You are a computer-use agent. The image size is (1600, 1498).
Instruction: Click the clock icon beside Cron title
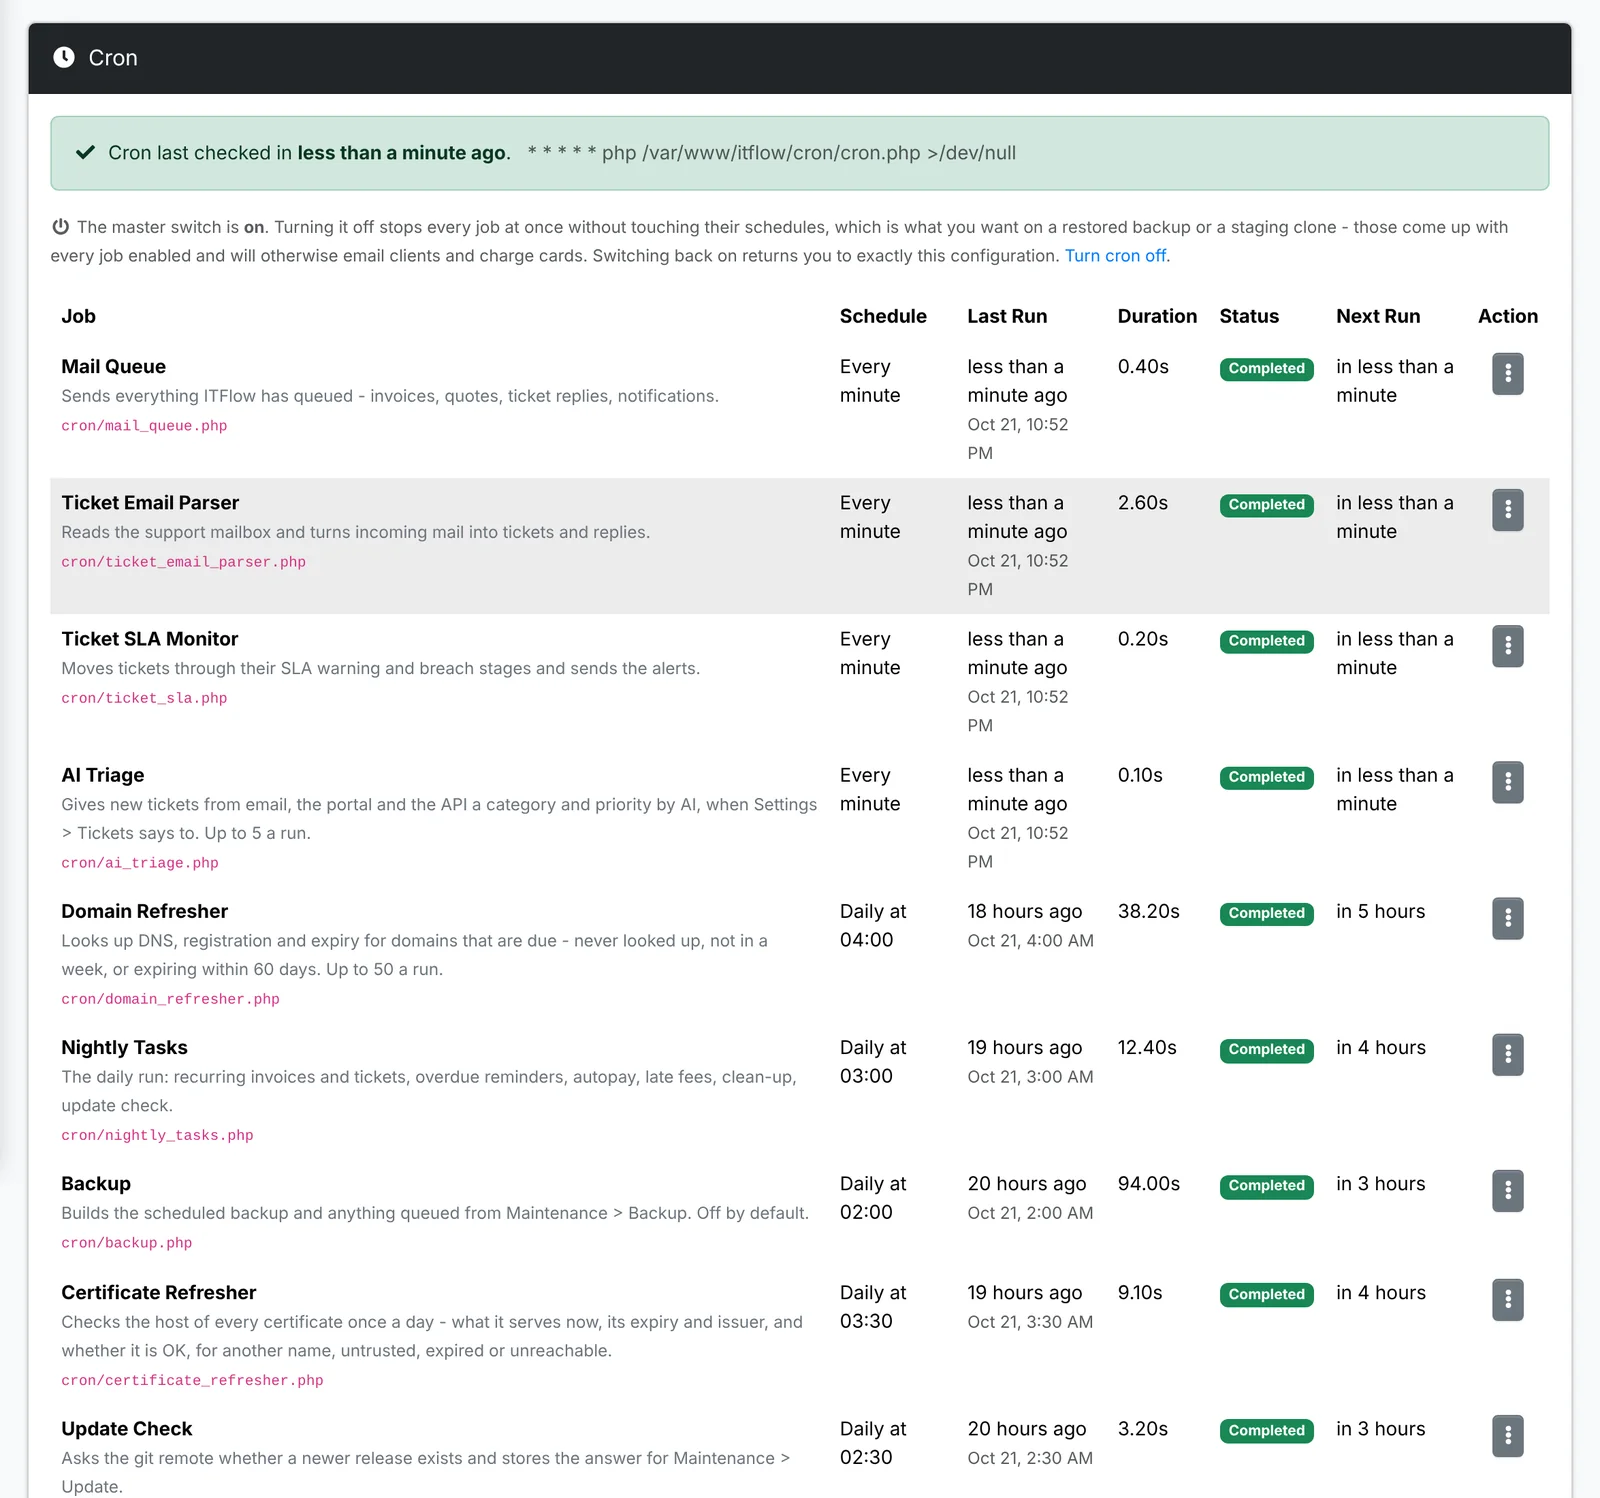click(x=64, y=57)
